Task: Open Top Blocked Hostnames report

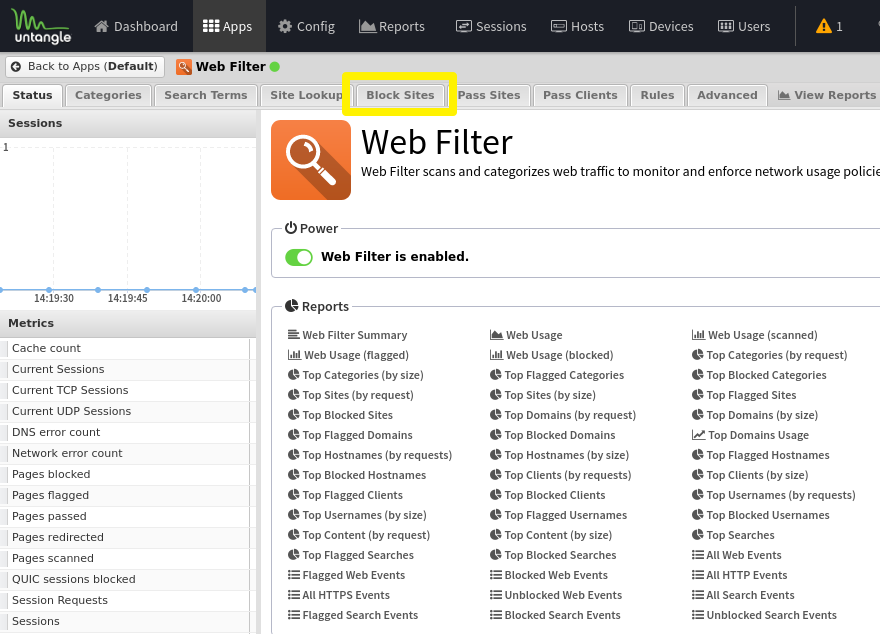Action: [x=357, y=475]
